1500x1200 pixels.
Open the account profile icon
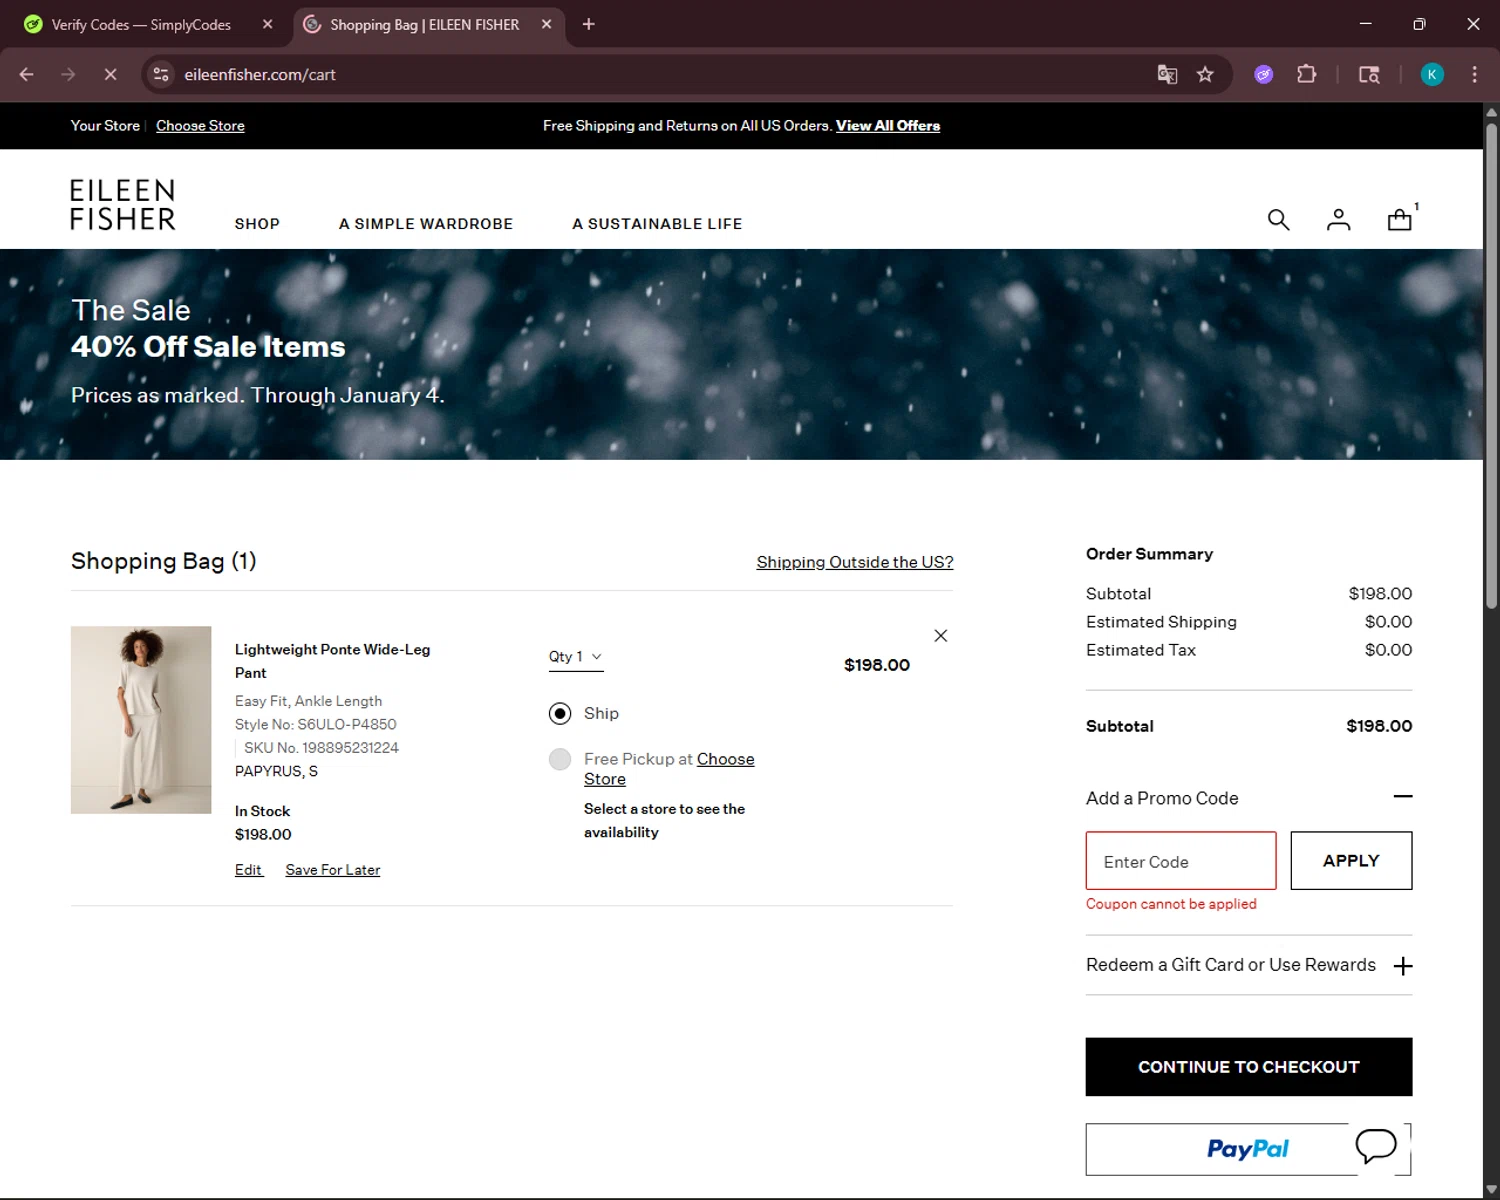coord(1338,219)
